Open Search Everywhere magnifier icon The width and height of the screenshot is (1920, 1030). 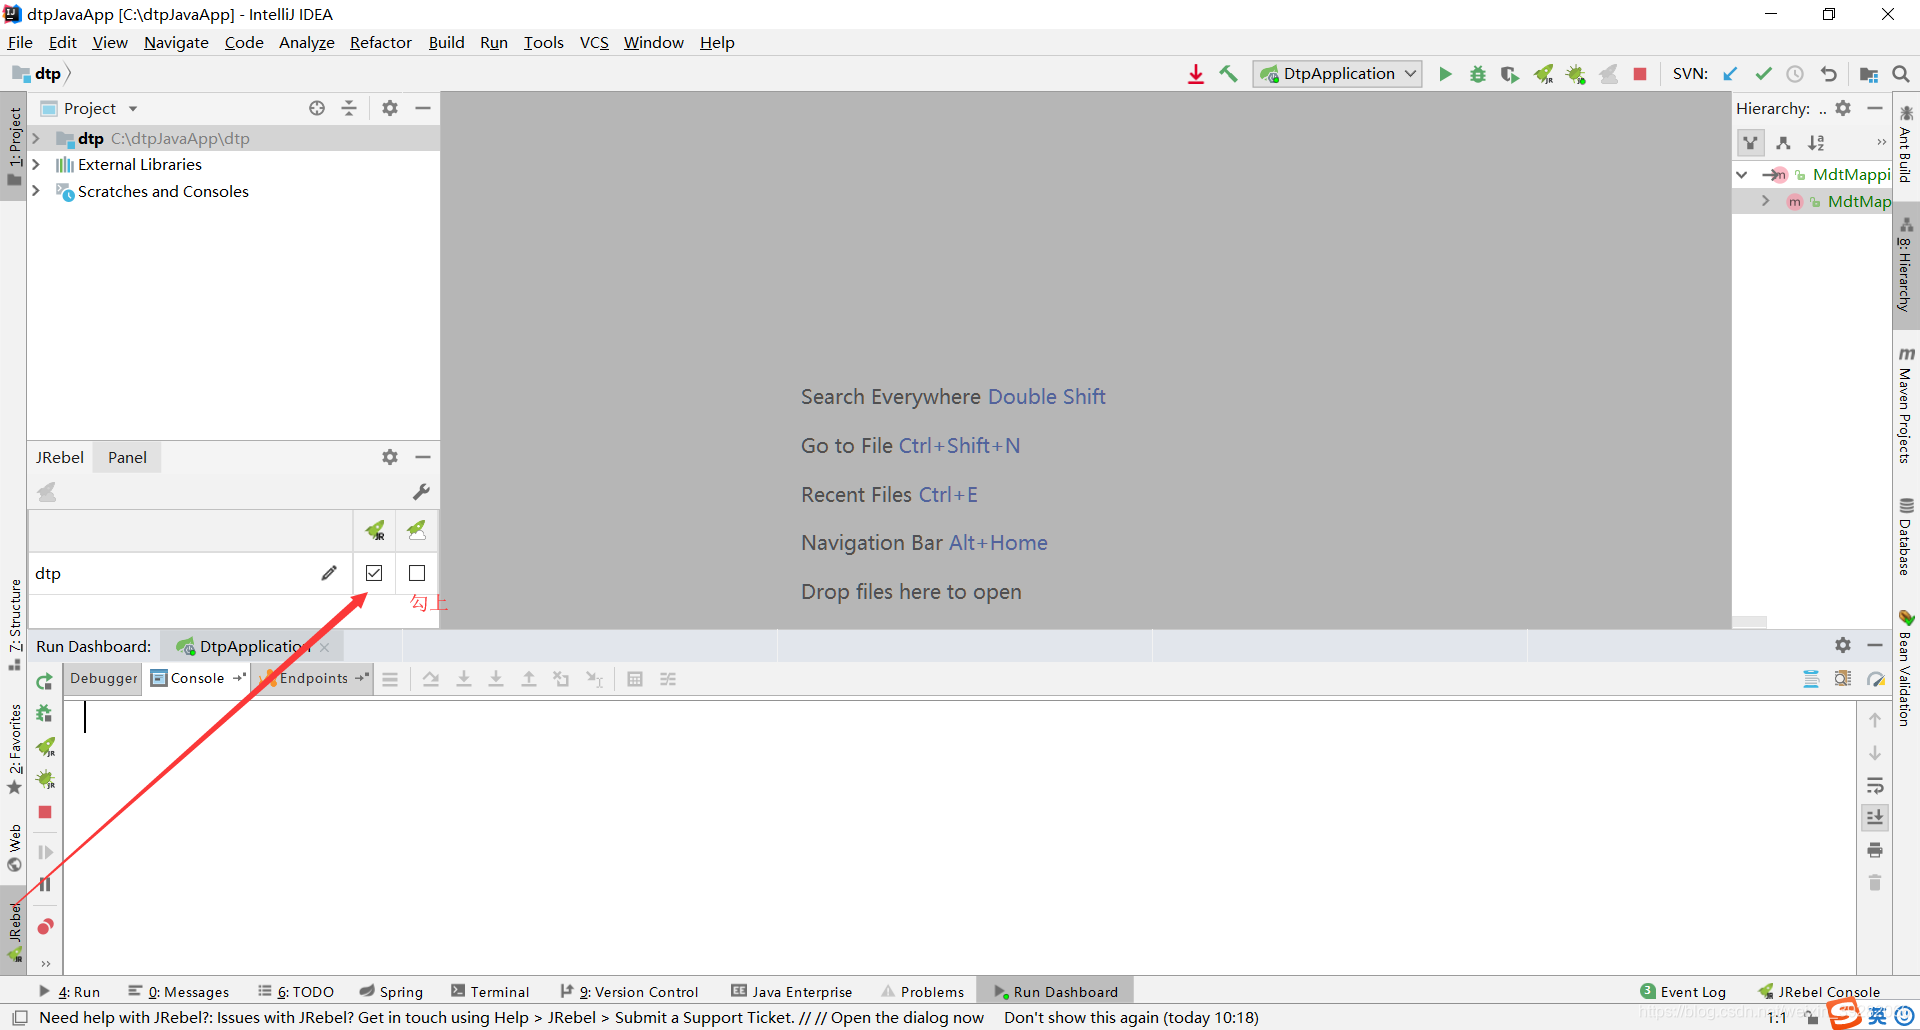click(x=1901, y=74)
